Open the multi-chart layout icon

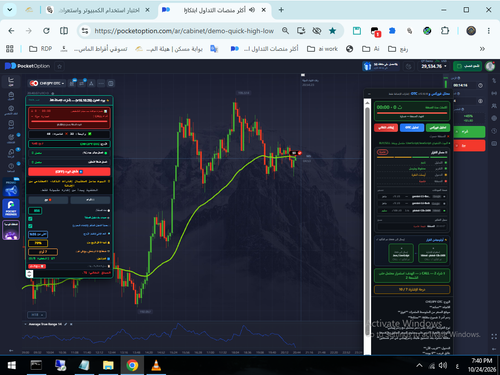tap(111, 83)
